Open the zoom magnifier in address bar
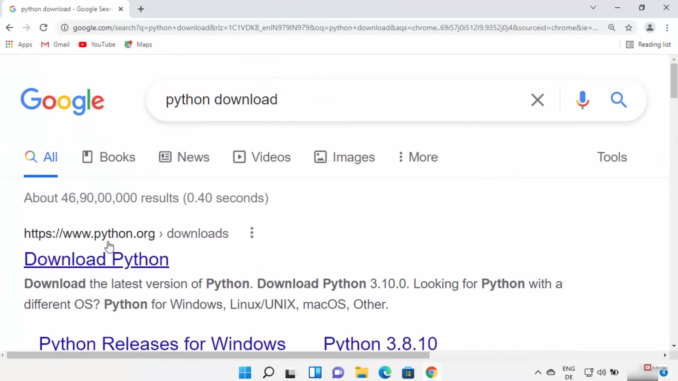This screenshot has height=381, width=678. 611,28
